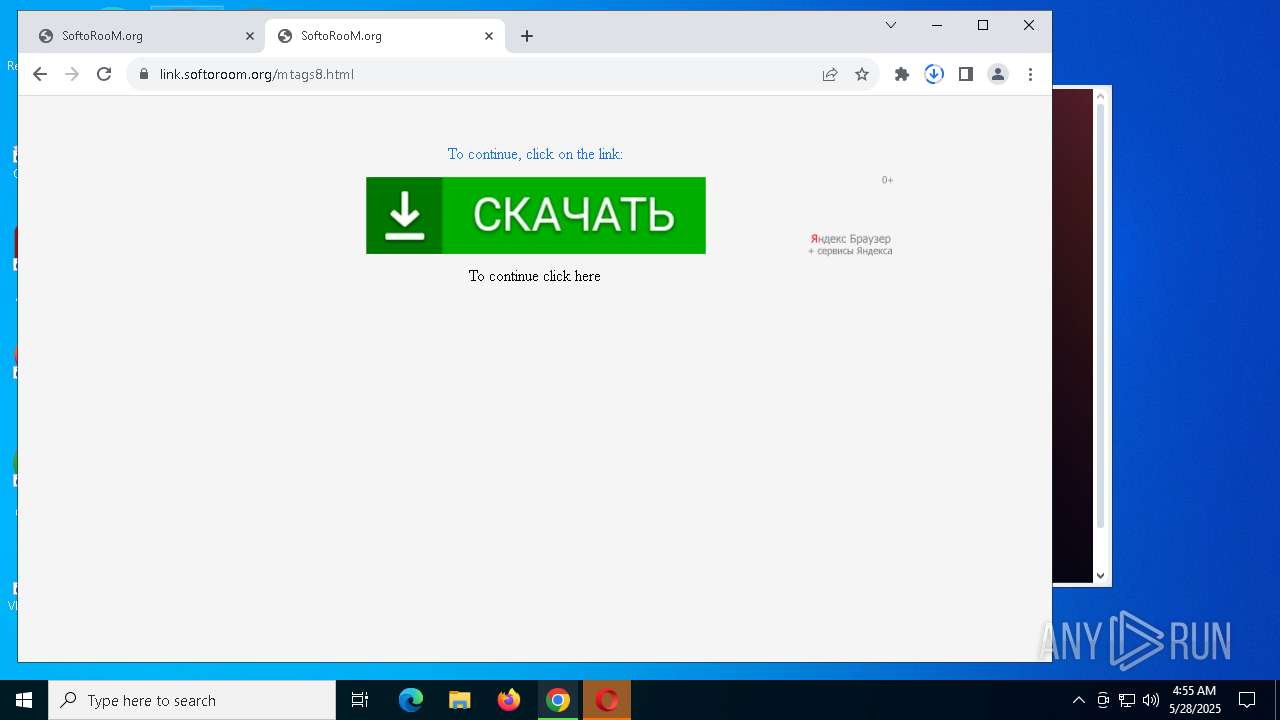Image resolution: width=1280 pixels, height=720 pixels.
Task: Click the taskbar search box
Action: [192, 700]
